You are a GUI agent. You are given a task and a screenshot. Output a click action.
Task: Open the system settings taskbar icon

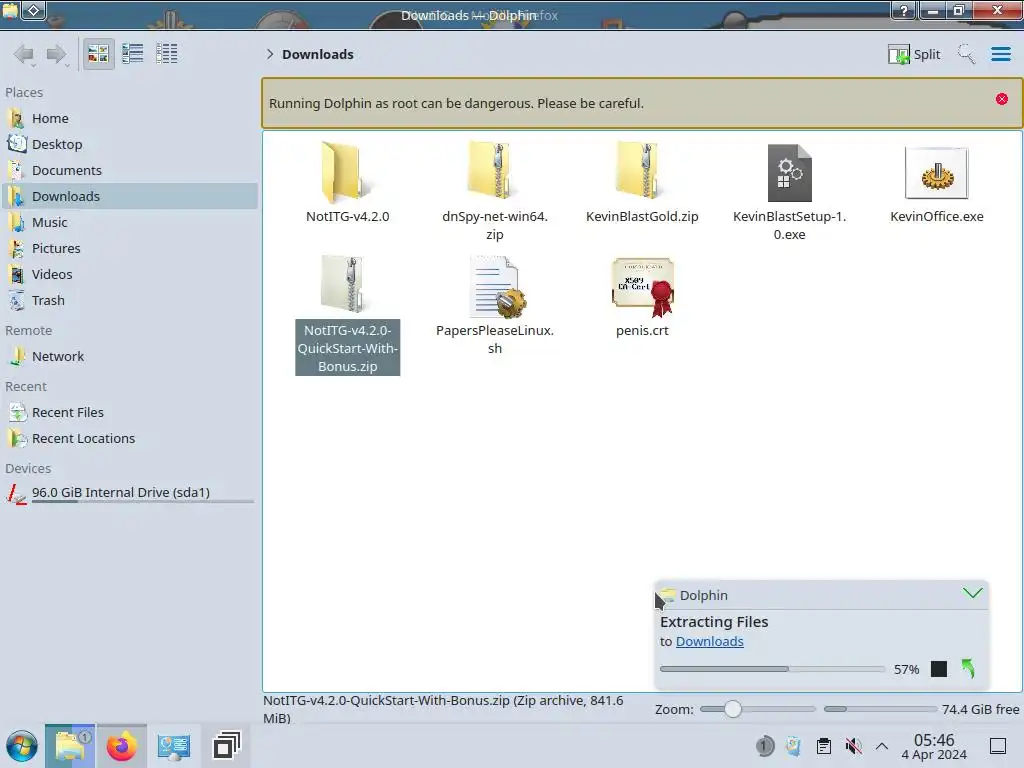174,746
